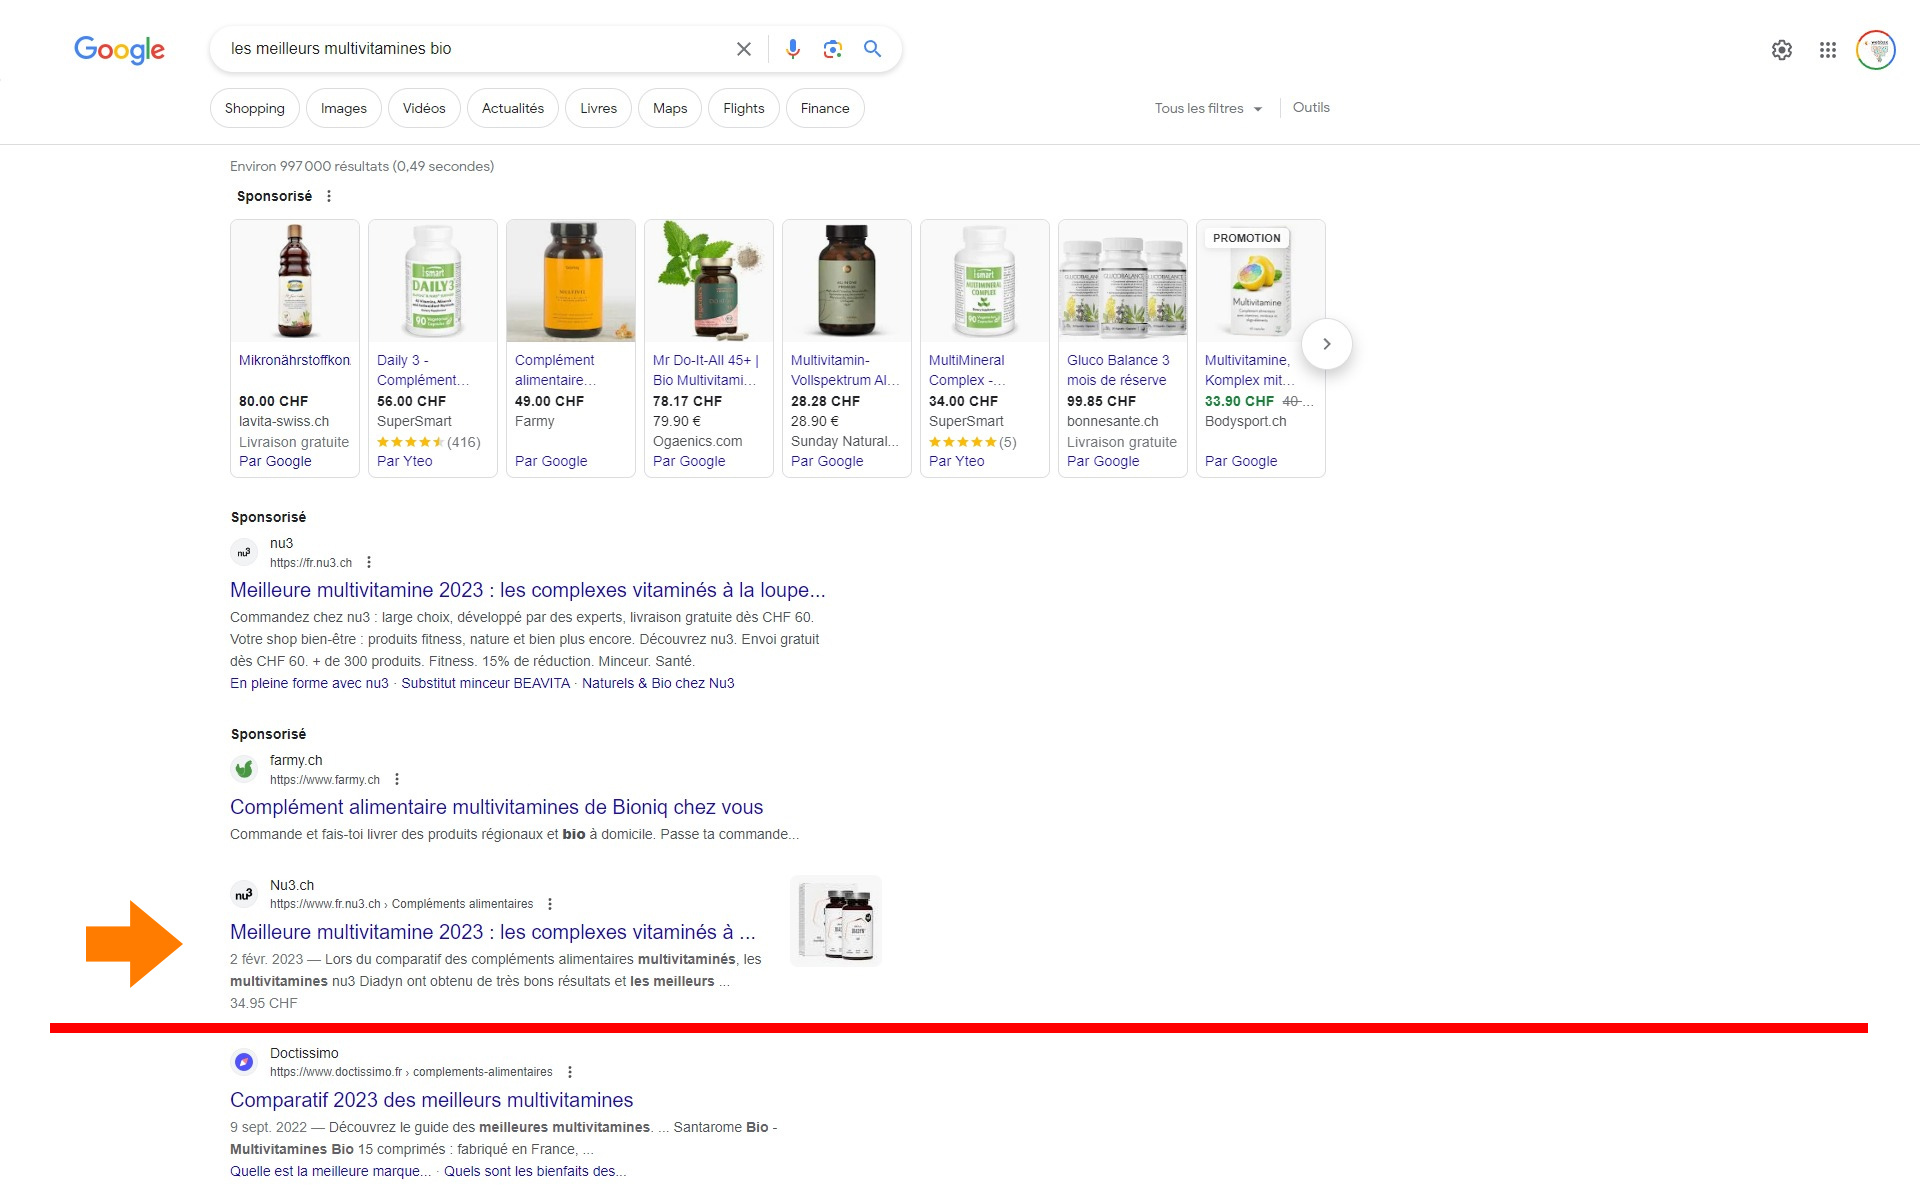The width and height of the screenshot is (1920, 1192).
Task: Open Multivitamine, Komplex mit link
Action: click(x=1250, y=370)
